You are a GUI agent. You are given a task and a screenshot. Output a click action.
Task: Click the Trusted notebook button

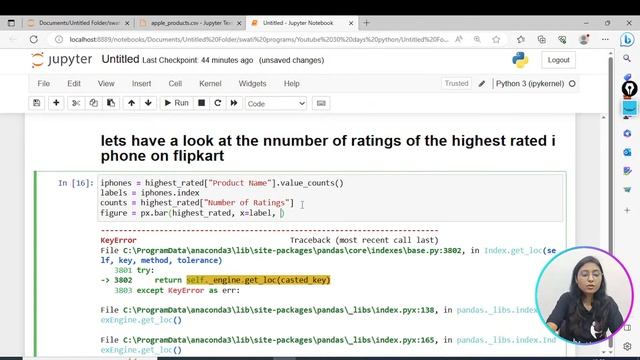click(456, 84)
